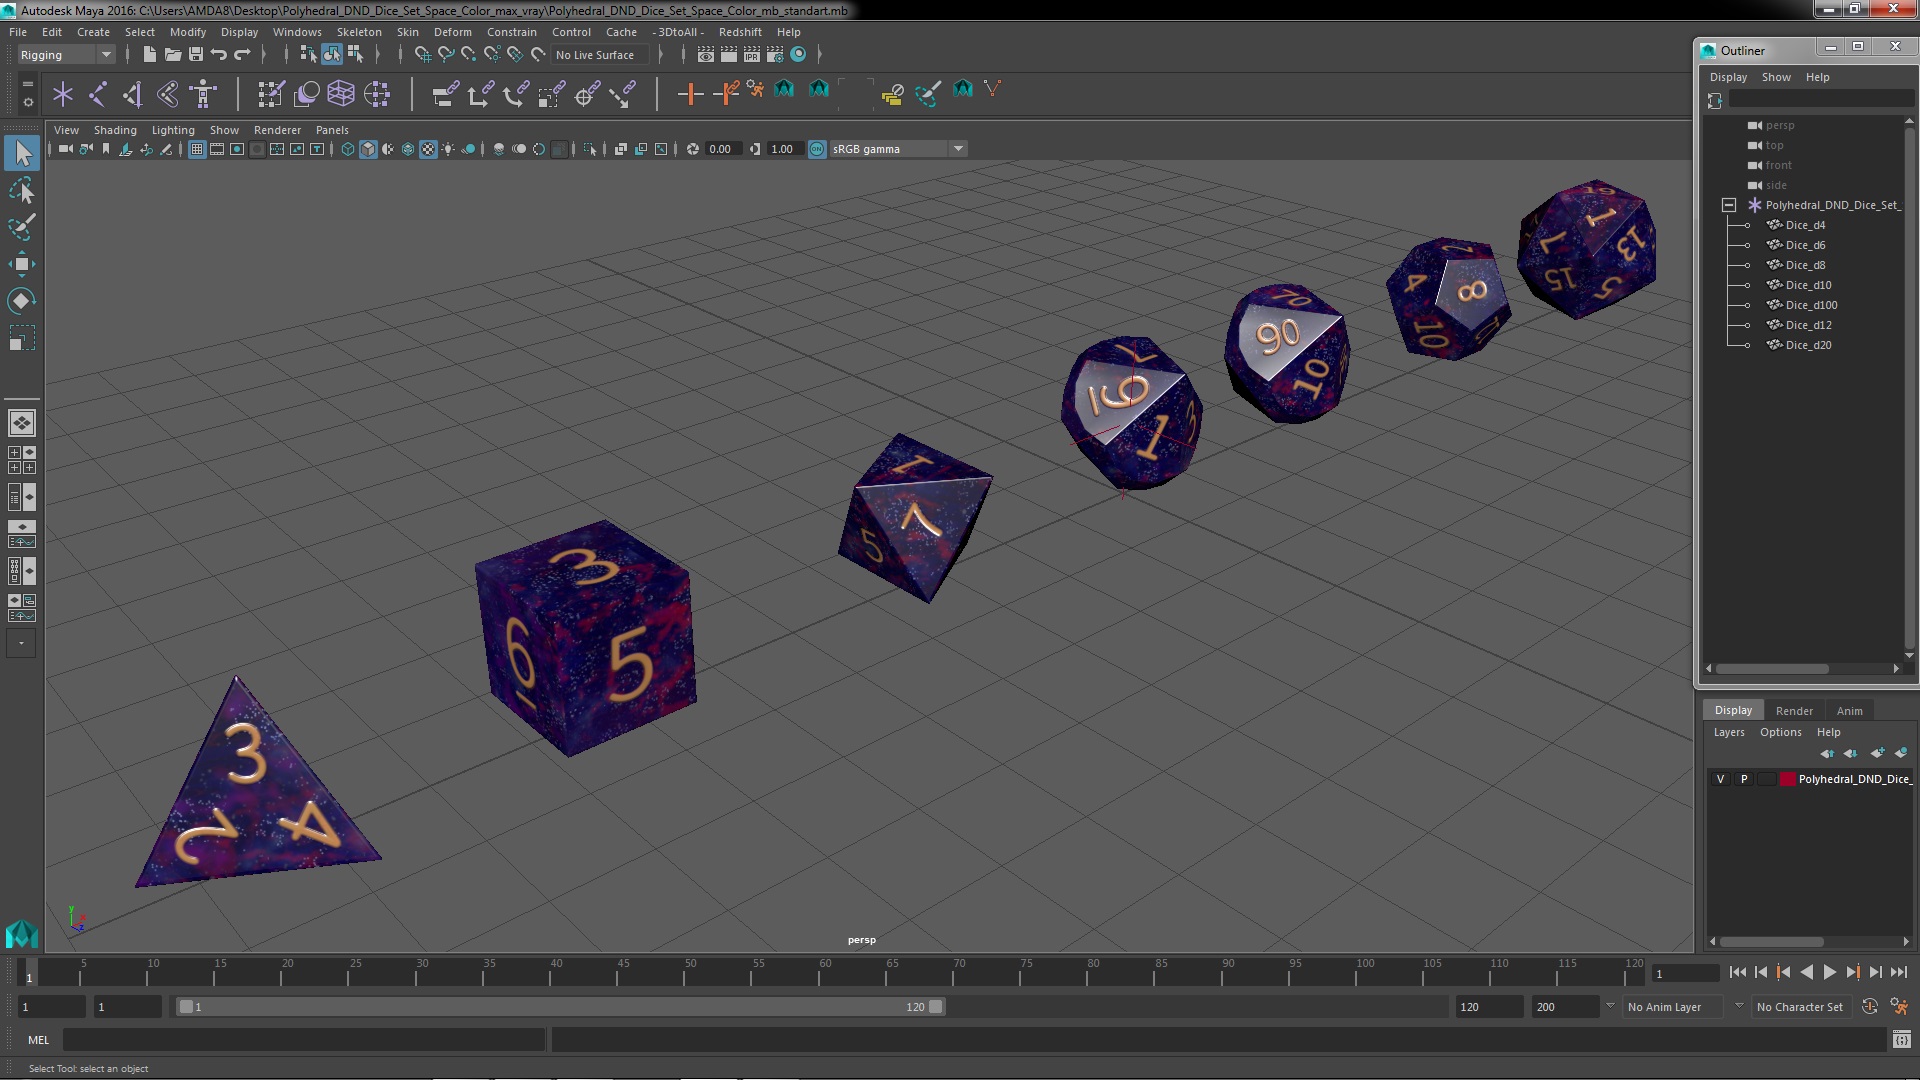Click the IK Handle shelf icon
The image size is (1920, 1080).
(133, 94)
